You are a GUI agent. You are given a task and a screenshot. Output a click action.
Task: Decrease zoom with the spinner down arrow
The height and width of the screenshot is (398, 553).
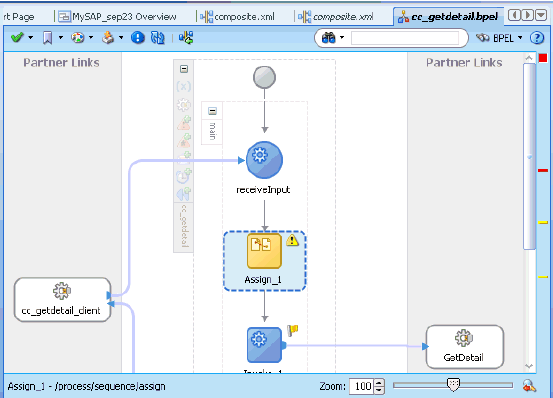[x=379, y=390]
